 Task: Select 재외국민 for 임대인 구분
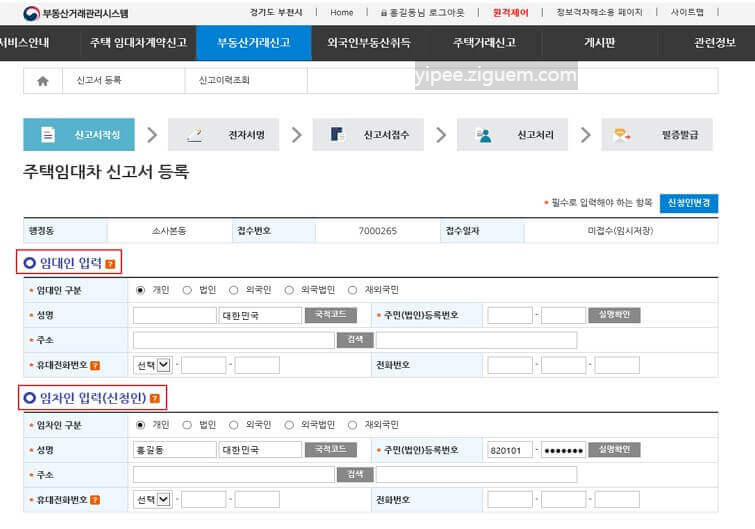click(352, 290)
